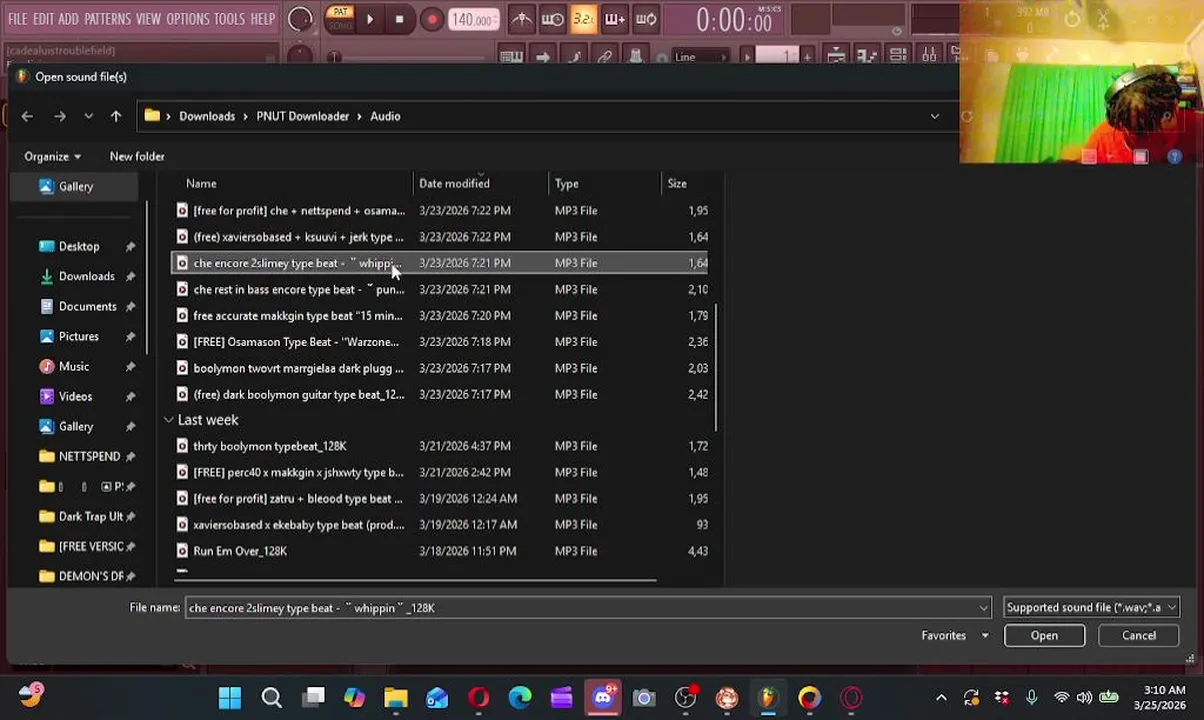Viewport: 1204px width, 720px height.
Task: Click the tempo display showing 140.000
Action: point(472,20)
